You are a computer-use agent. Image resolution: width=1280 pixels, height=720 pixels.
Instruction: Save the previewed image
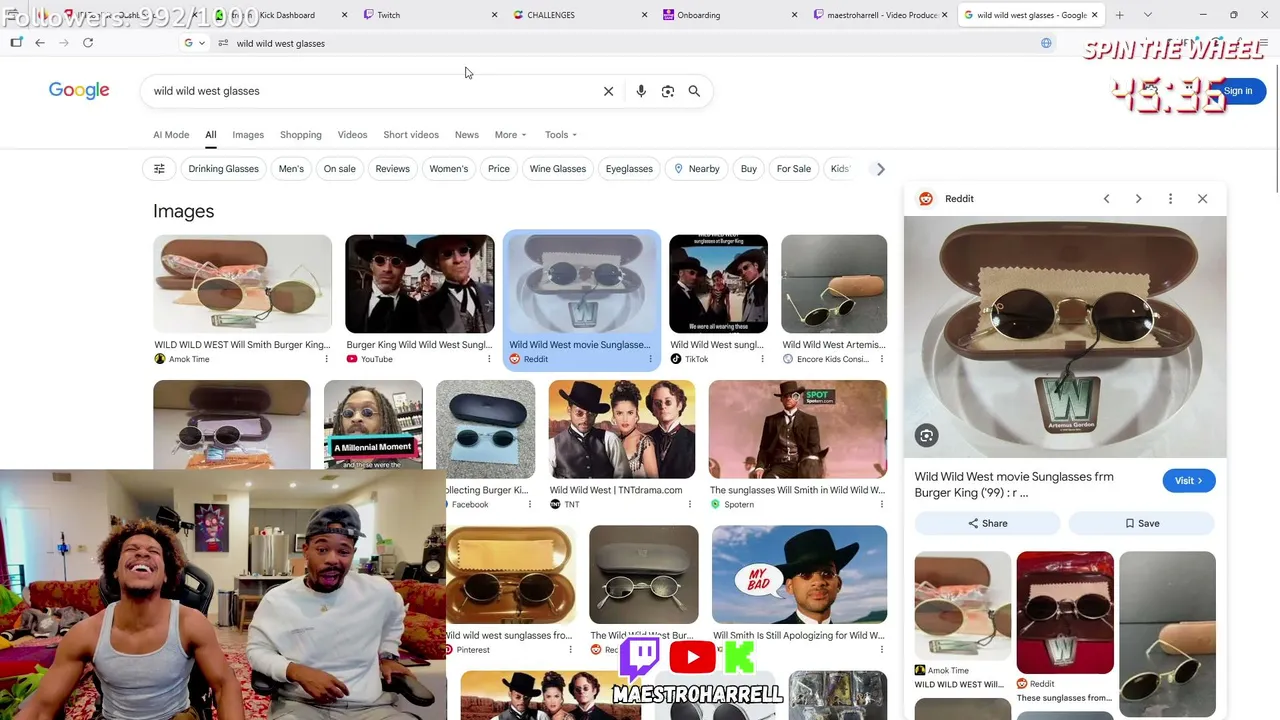[x=1142, y=523]
